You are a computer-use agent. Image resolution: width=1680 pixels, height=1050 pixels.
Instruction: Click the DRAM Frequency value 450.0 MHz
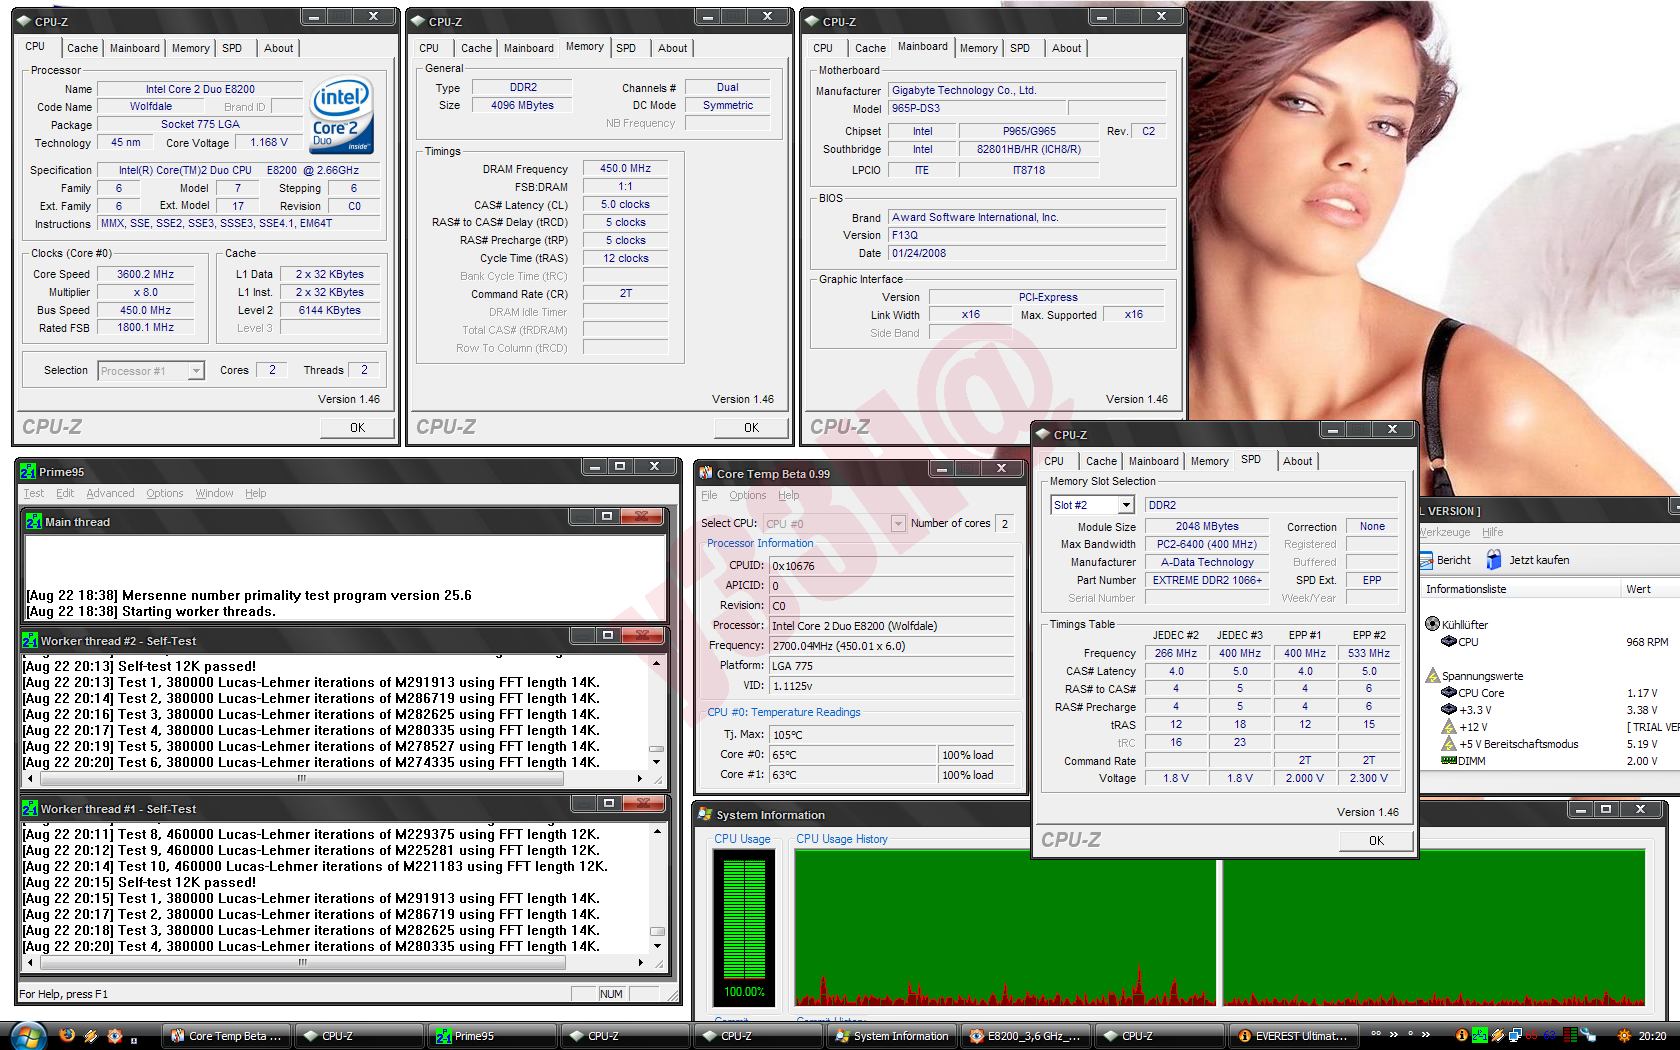(625, 169)
